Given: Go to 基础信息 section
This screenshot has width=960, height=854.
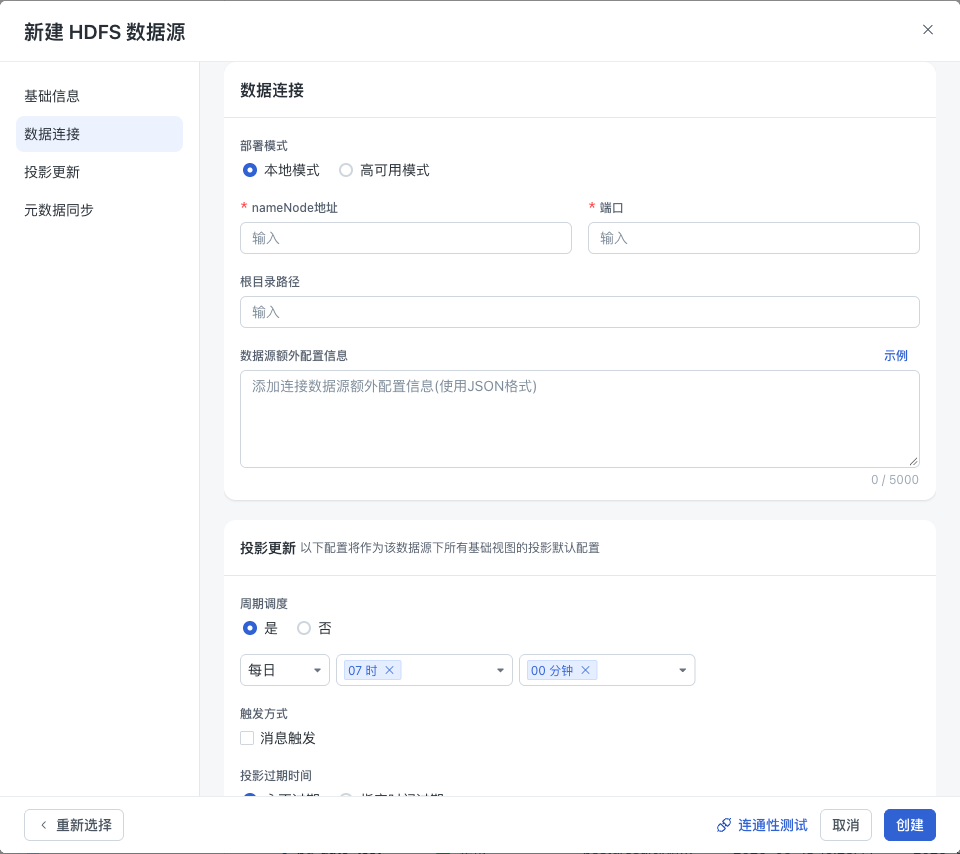Looking at the screenshot, I should pos(99,96).
